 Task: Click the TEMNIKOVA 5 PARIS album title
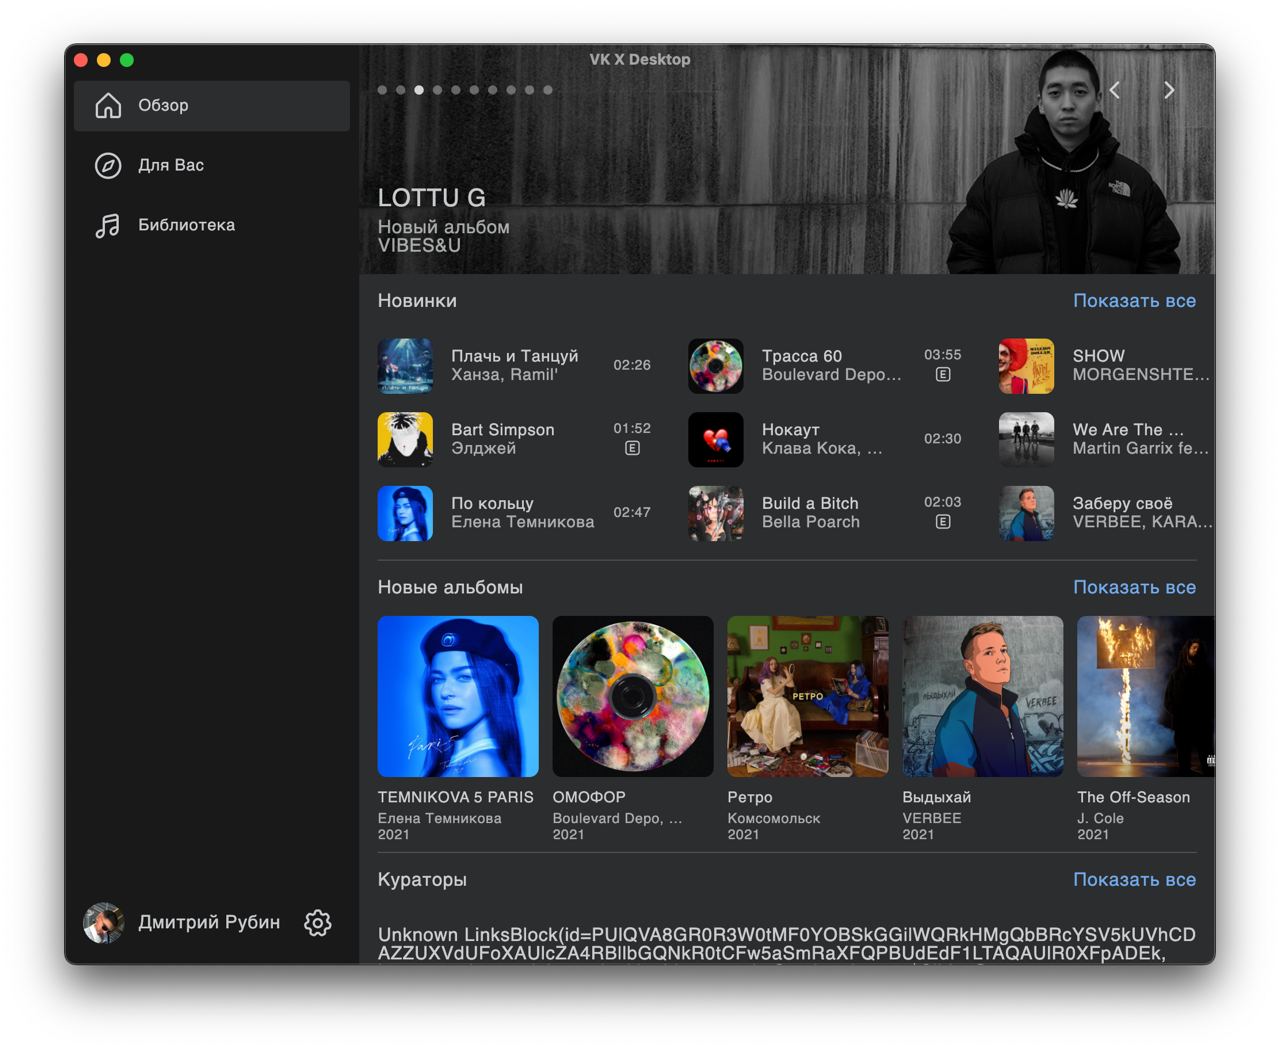456,797
